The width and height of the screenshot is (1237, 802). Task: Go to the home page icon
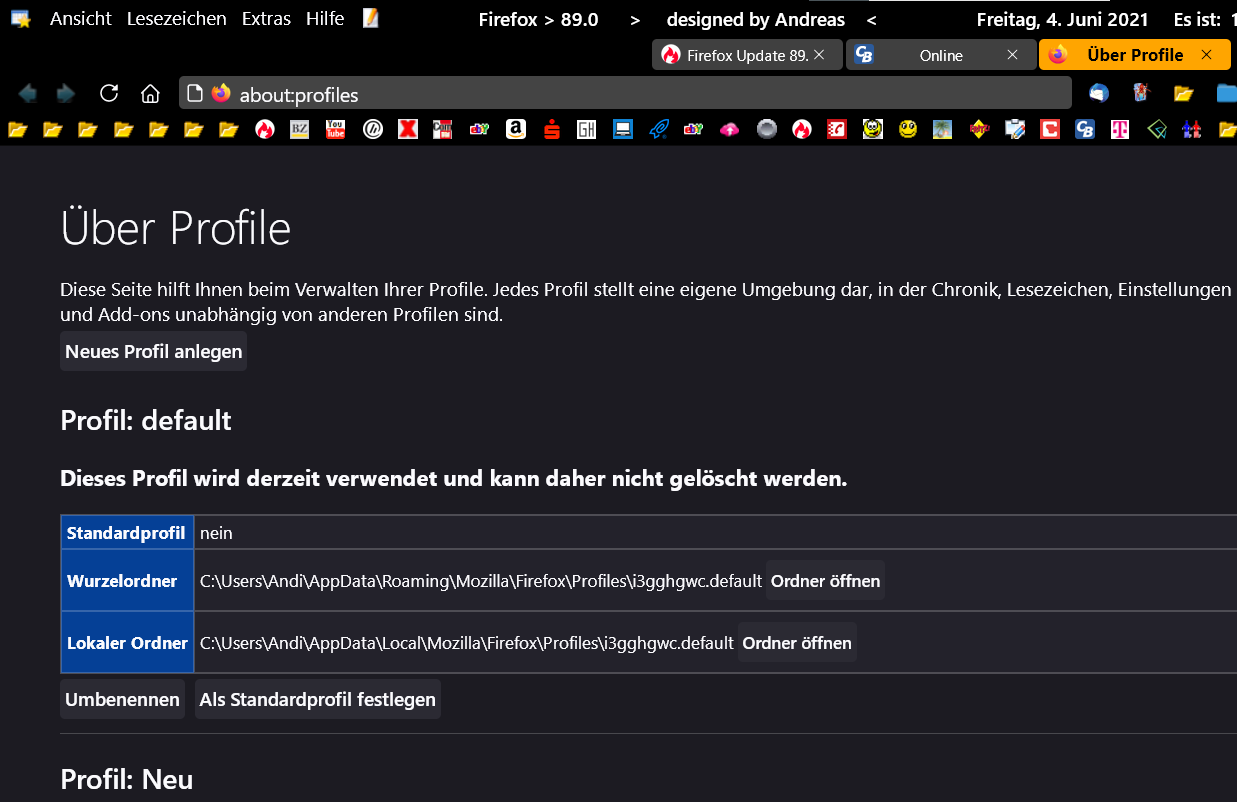point(150,94)
